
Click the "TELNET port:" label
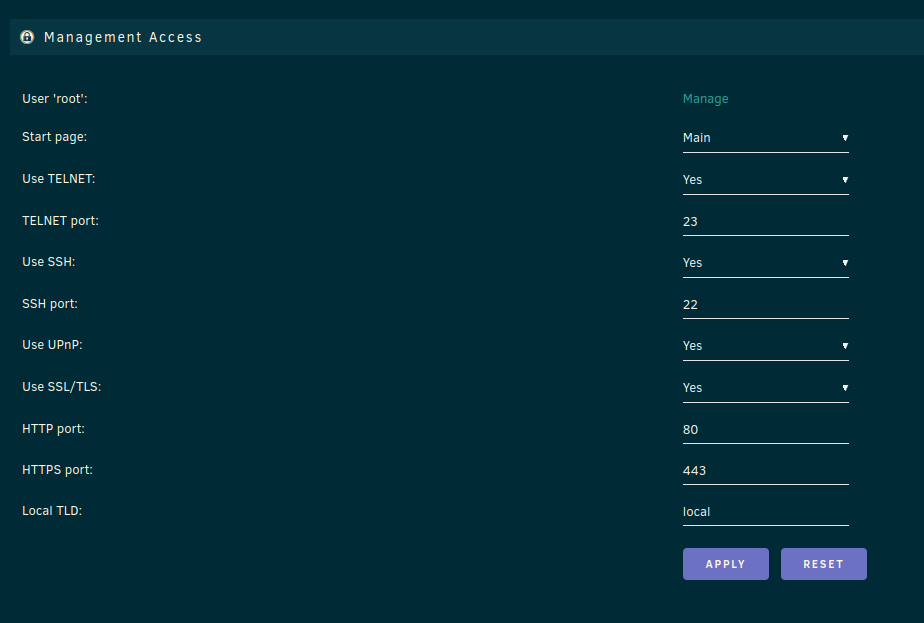coord(60,221)
